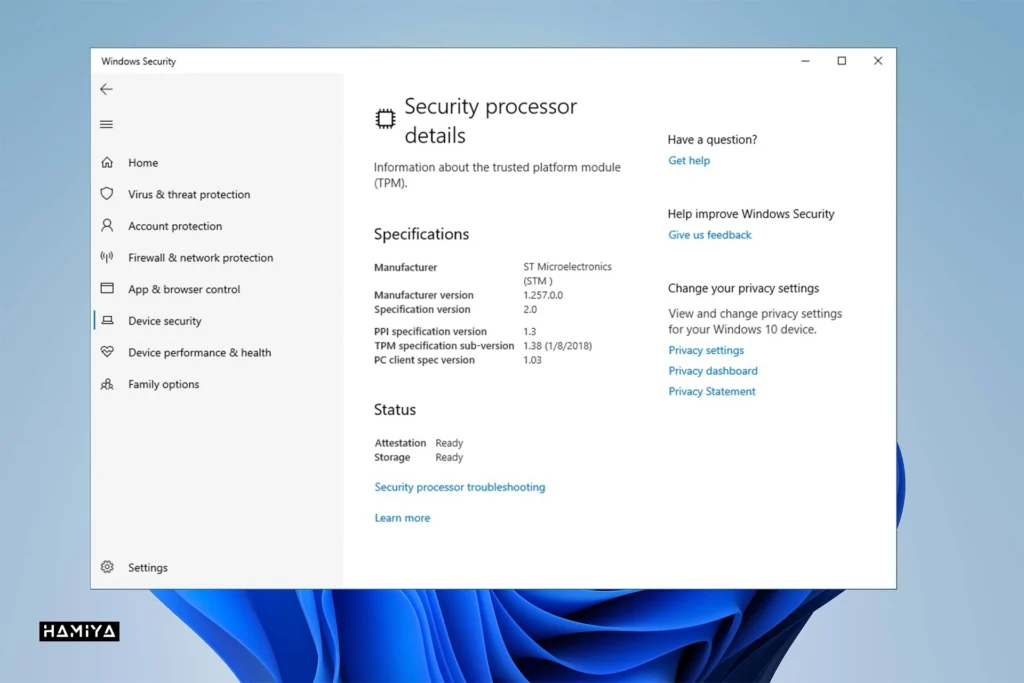Click the Device security laptop icon

[x=107, y=321]
